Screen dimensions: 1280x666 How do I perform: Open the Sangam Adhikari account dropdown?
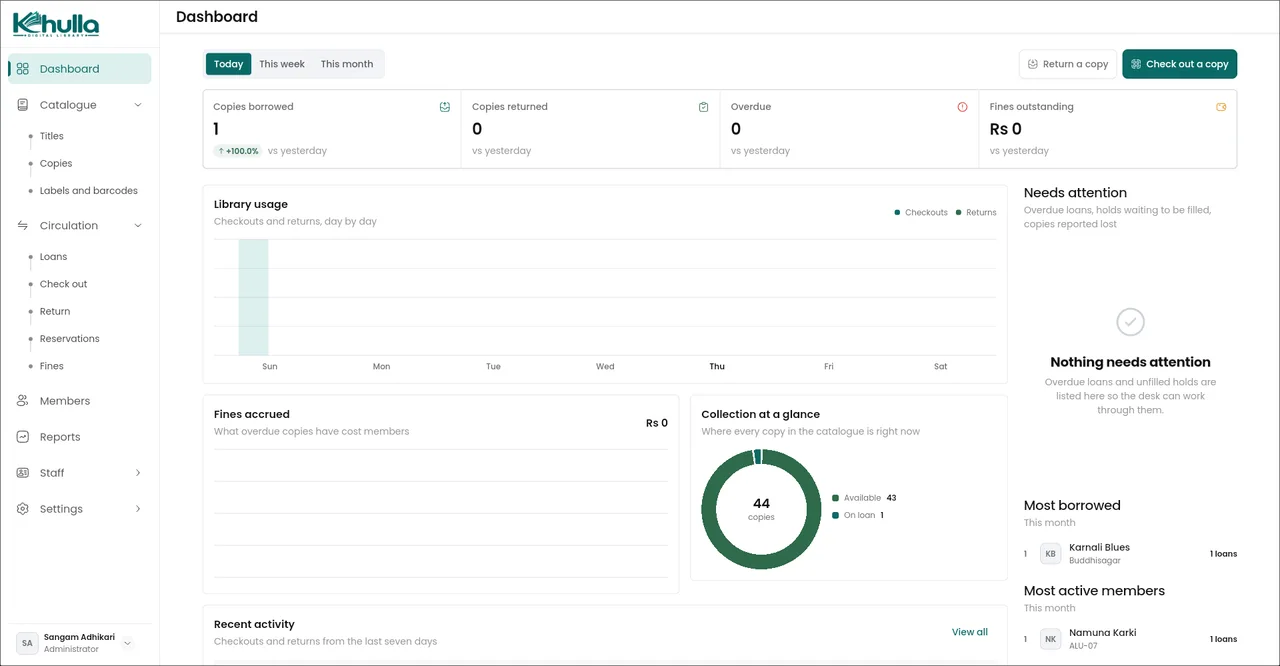pyautogui.click(x=127, y=643)
